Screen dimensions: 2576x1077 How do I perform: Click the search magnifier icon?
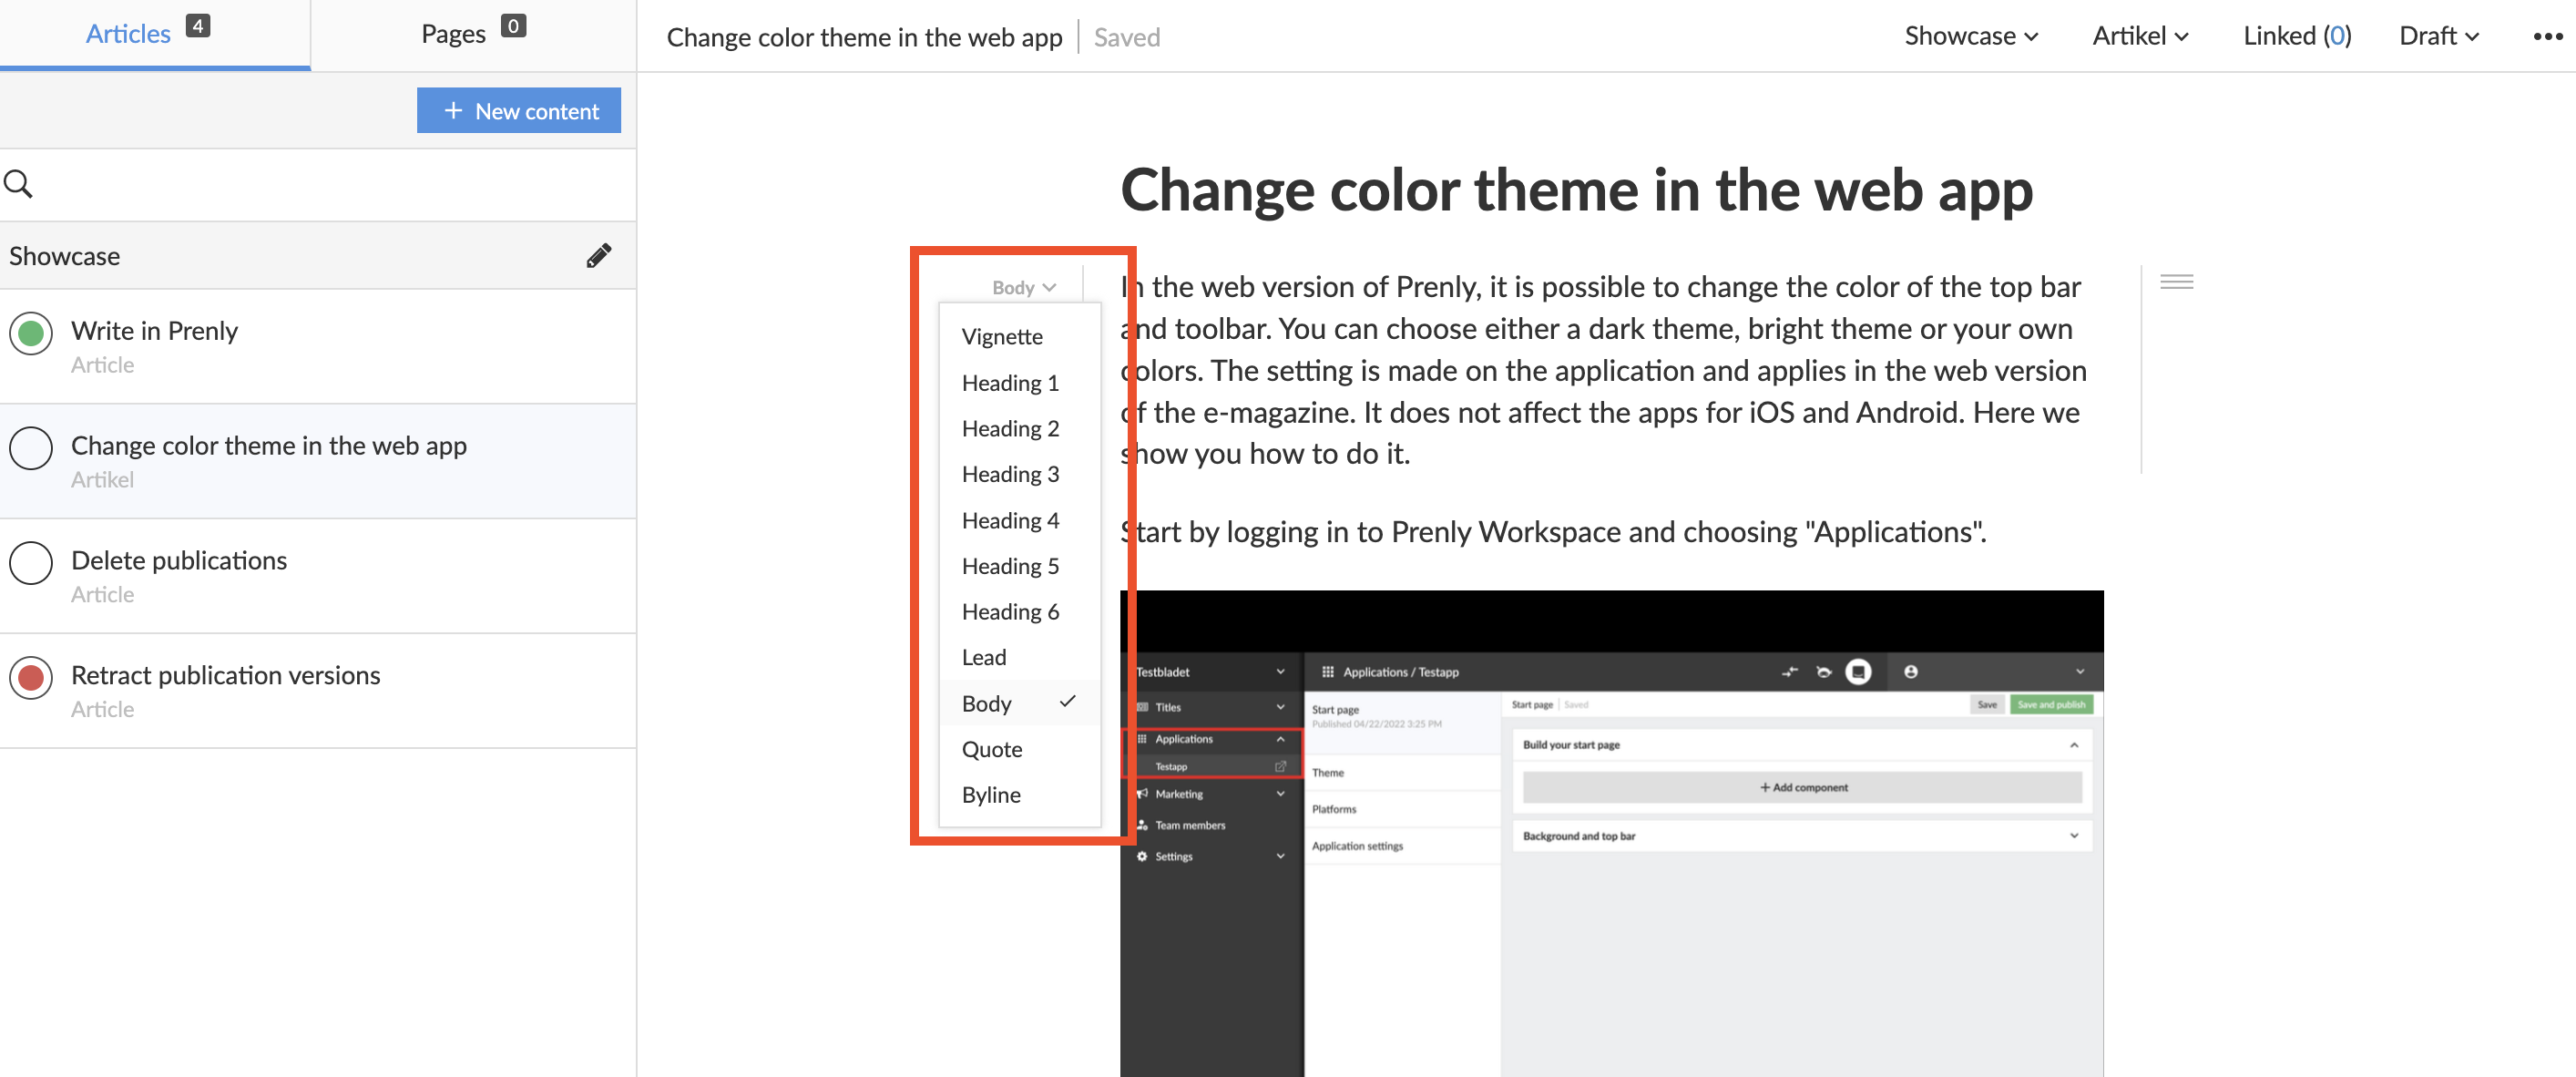click(18, 184)
